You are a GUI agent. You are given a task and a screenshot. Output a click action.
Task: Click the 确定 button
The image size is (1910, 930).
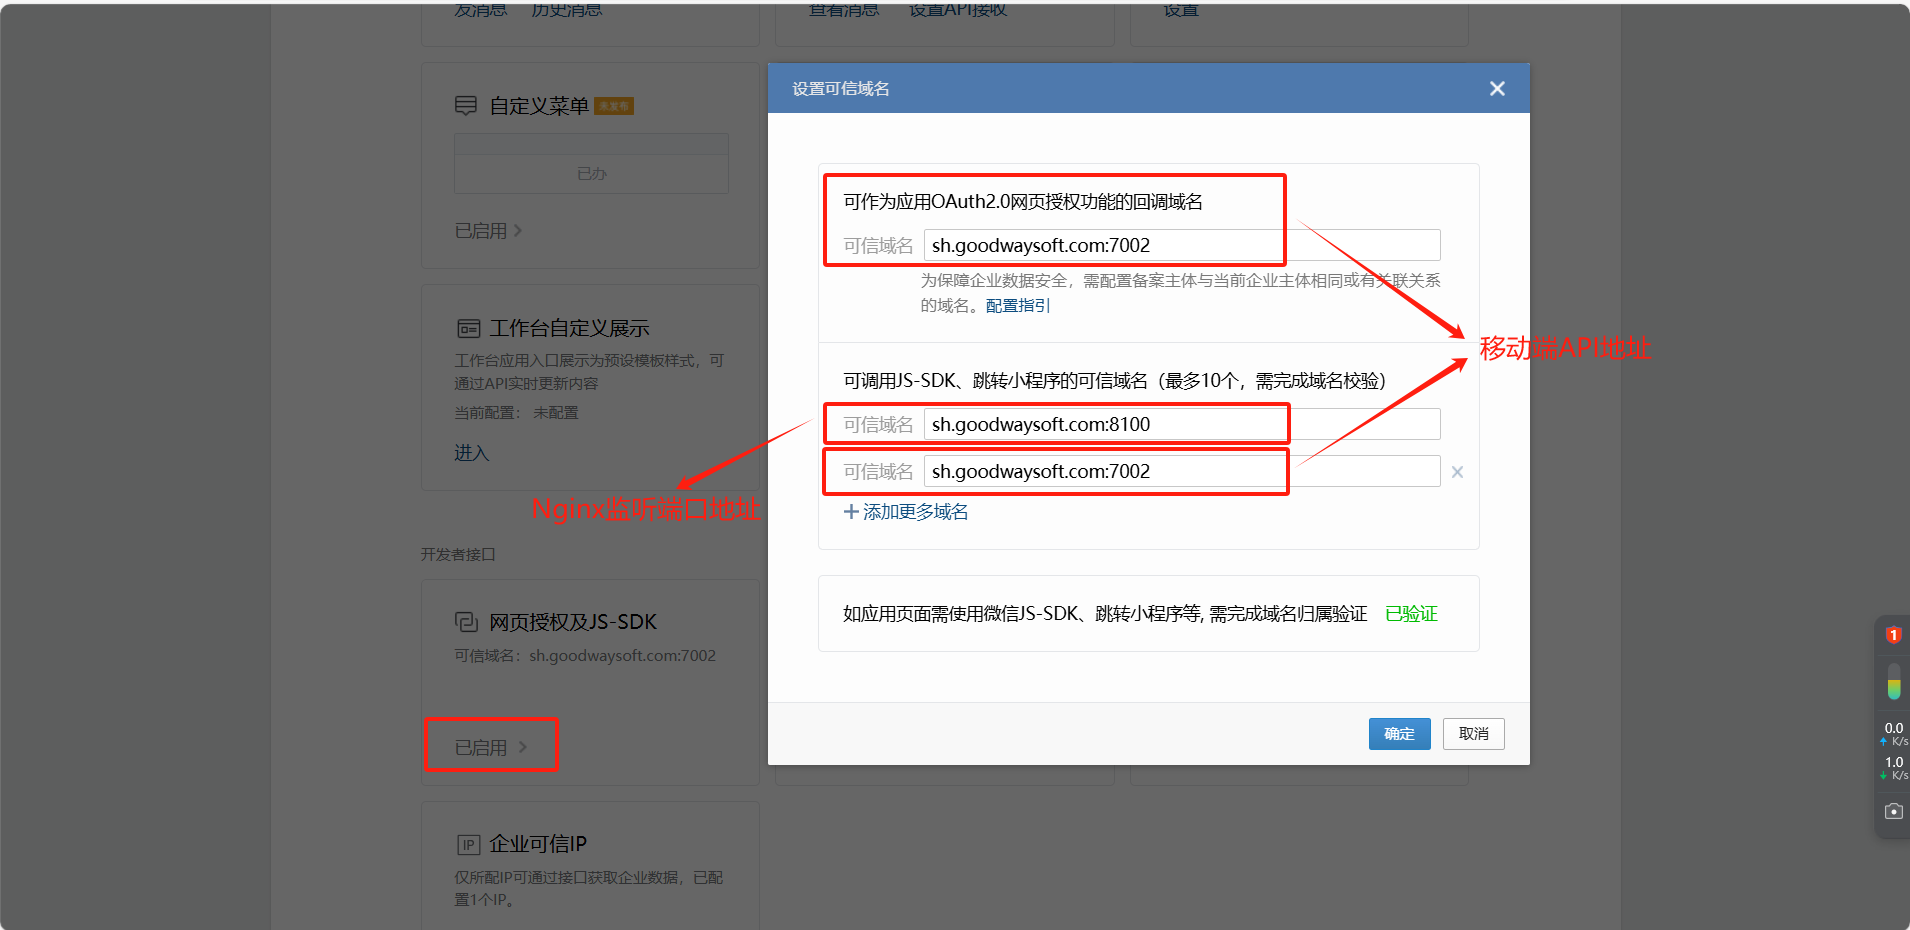[1399, 734]
